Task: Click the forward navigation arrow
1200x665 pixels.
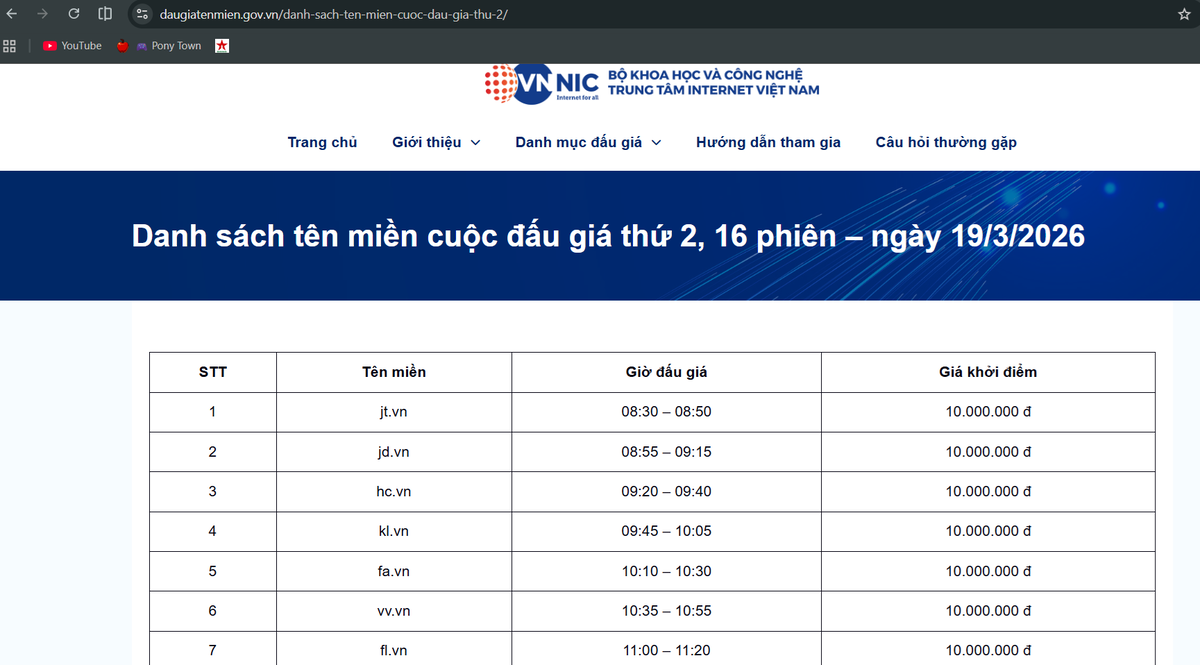Action: [41, 14]
